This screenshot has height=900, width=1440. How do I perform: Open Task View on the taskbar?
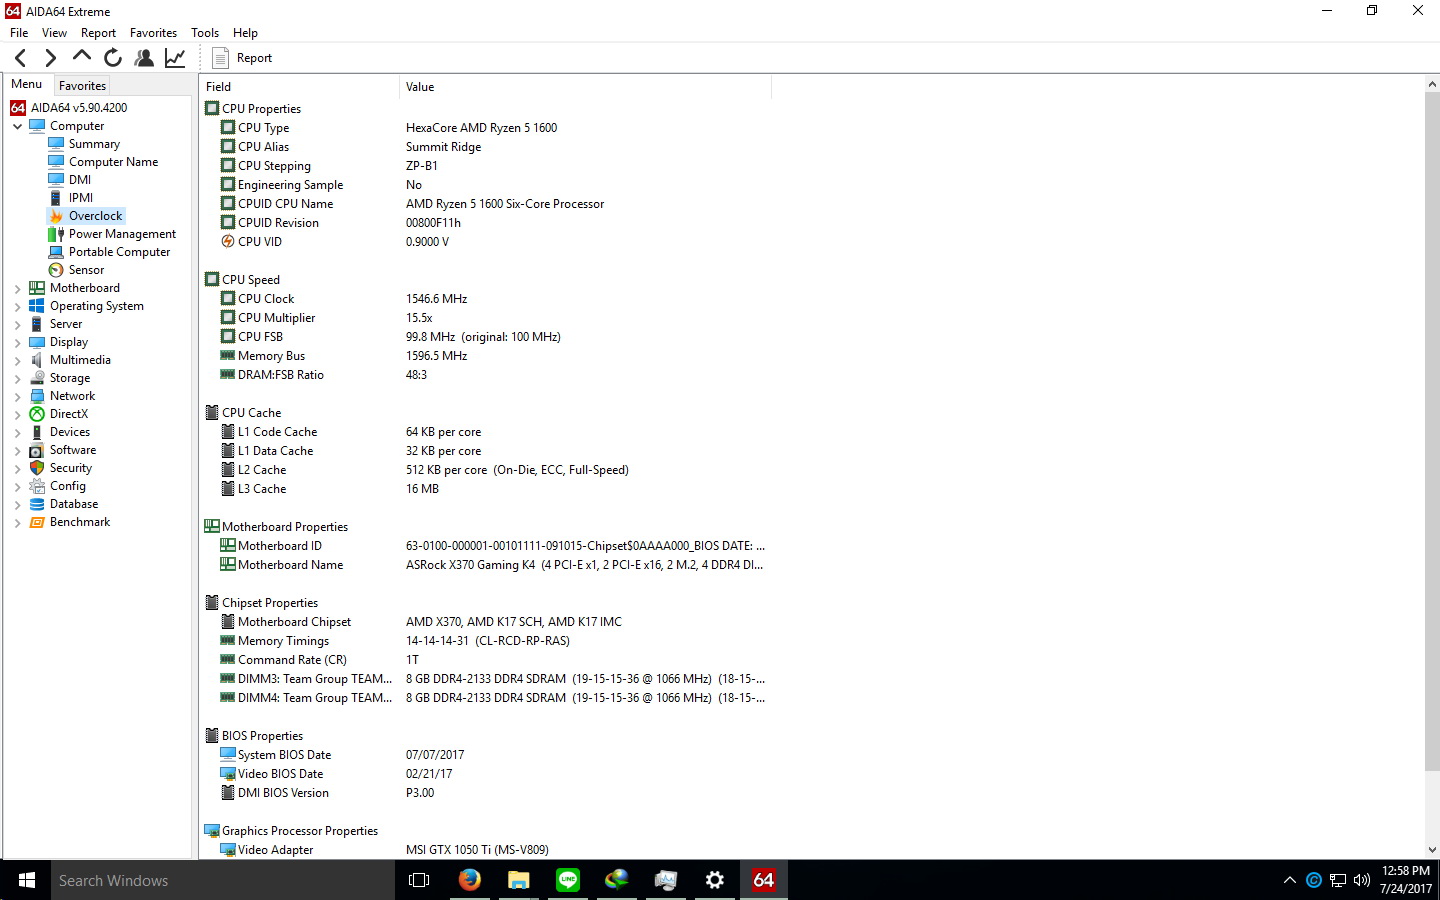pos(420,880)
